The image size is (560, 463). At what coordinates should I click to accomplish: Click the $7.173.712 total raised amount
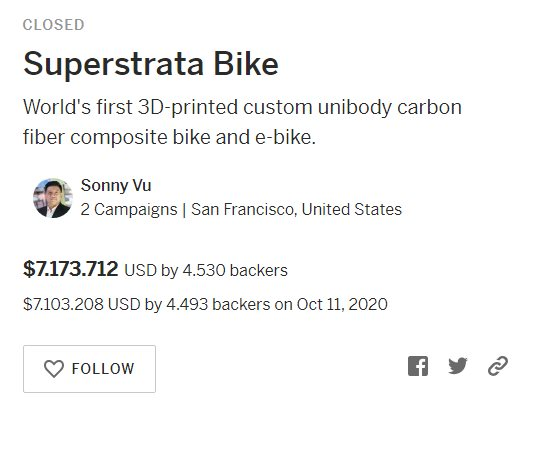tap(70, 269)
